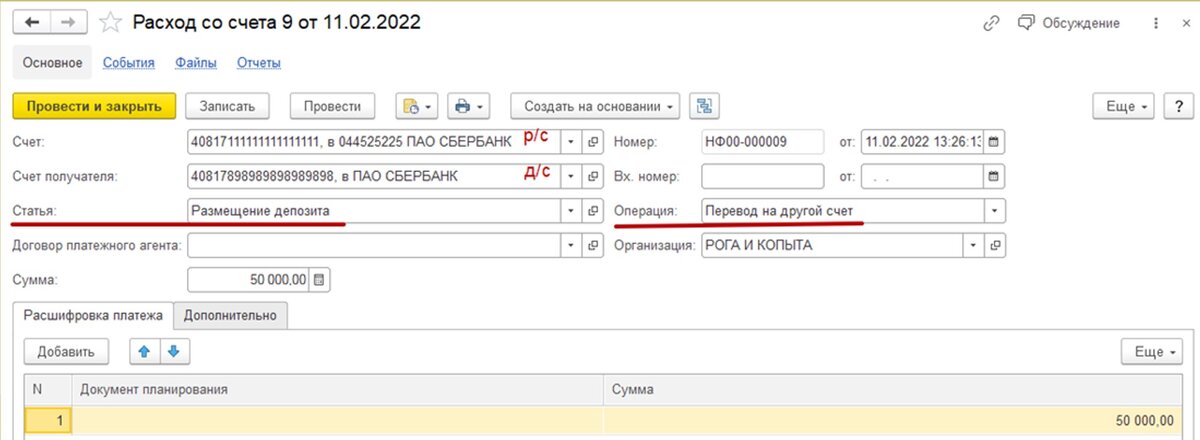Open calculator for the Сумма field

point(320,281)
